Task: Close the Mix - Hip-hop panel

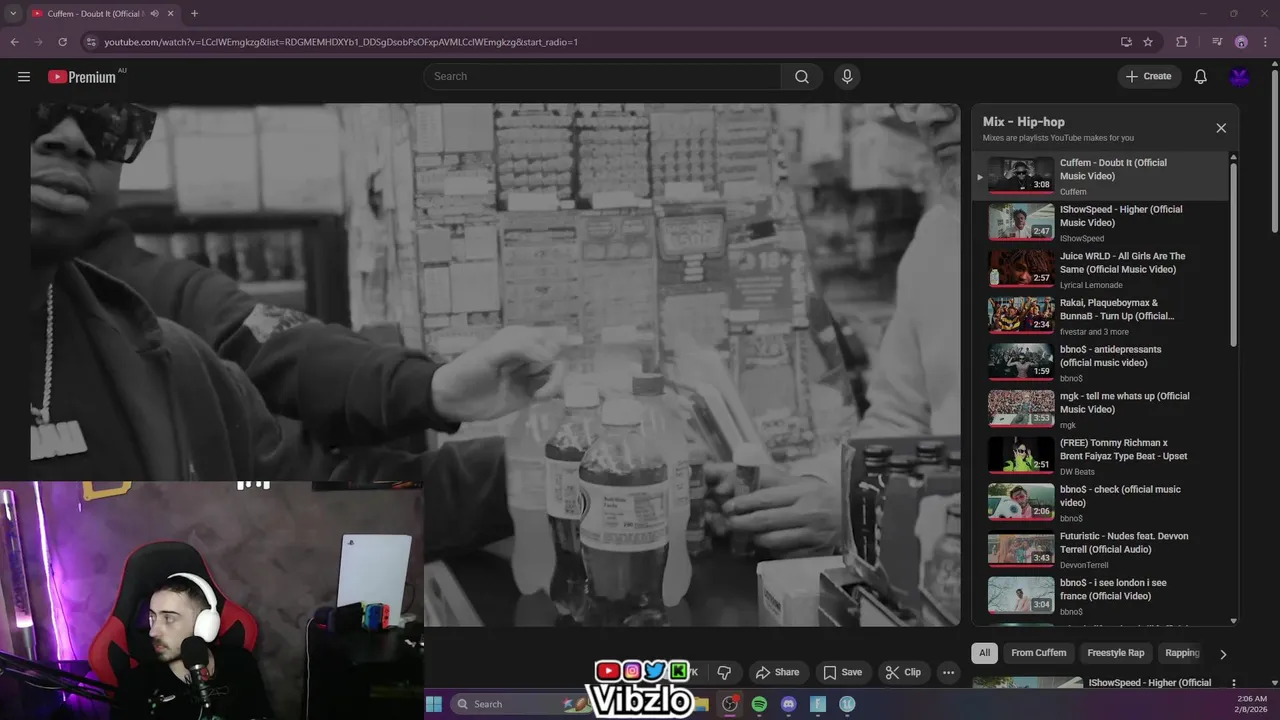Action: [x=1221, y=128]
